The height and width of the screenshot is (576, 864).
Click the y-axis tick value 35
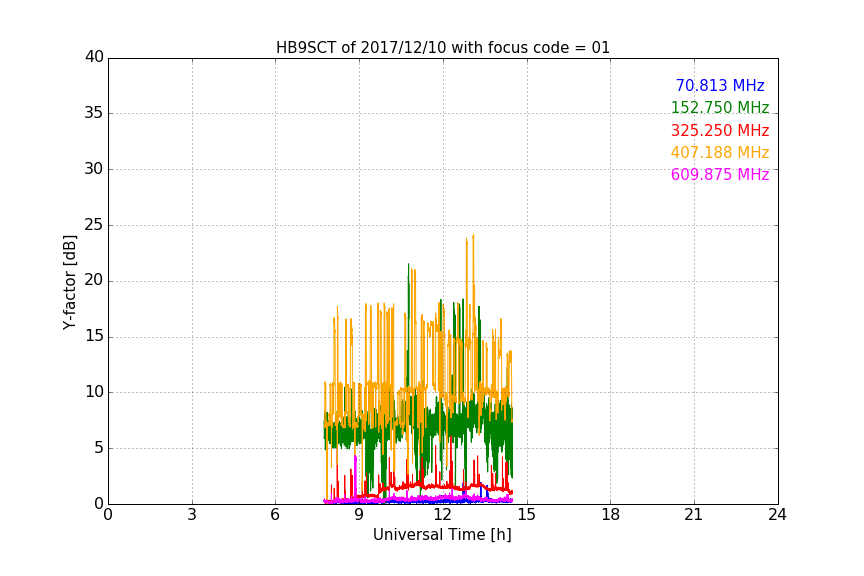(x=94, y=113)
